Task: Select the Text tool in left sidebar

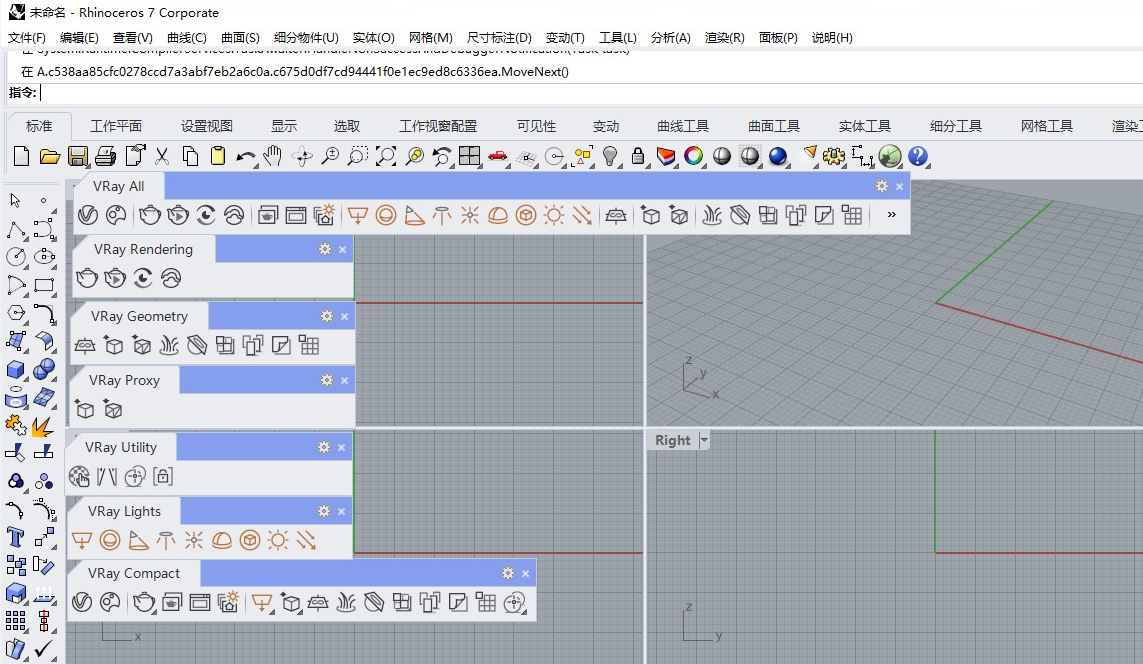Action: [x=15, y=537]
